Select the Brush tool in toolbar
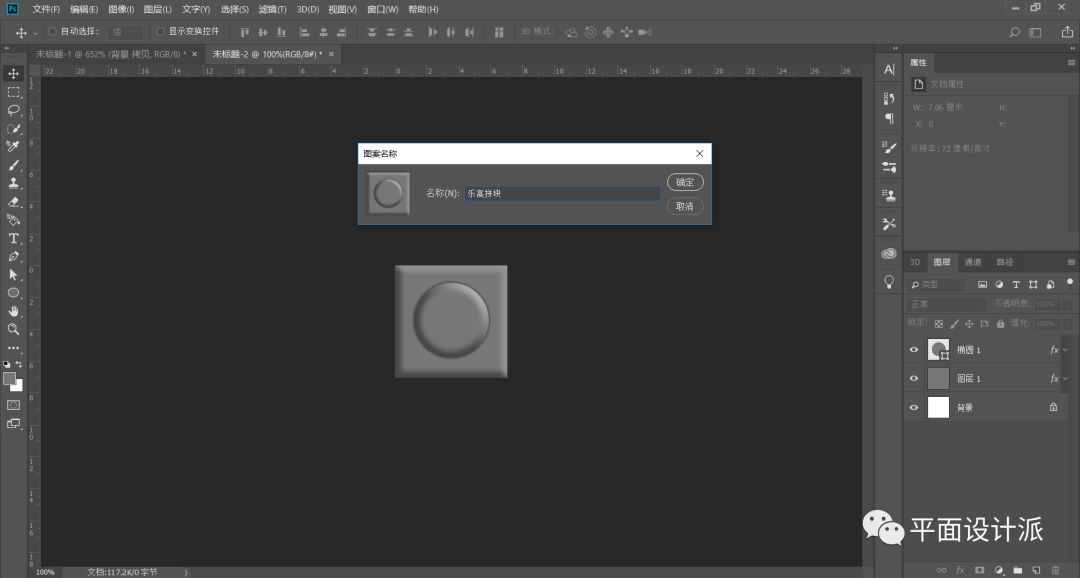This screenshot has width=1080, height=578. pyautogui.click(x=14, y=165)
